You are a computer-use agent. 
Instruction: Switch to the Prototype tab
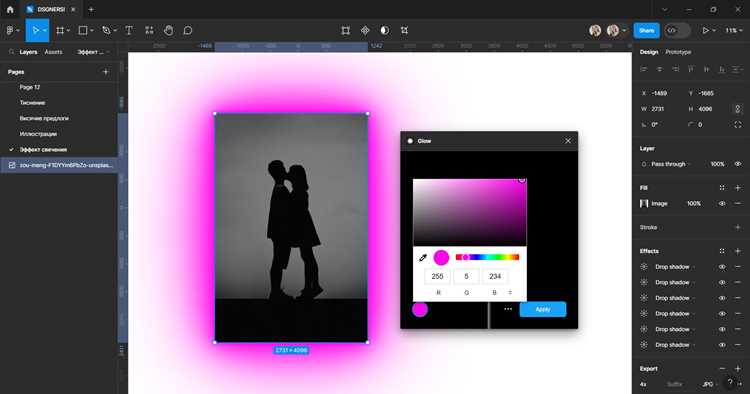coord(678,52)
